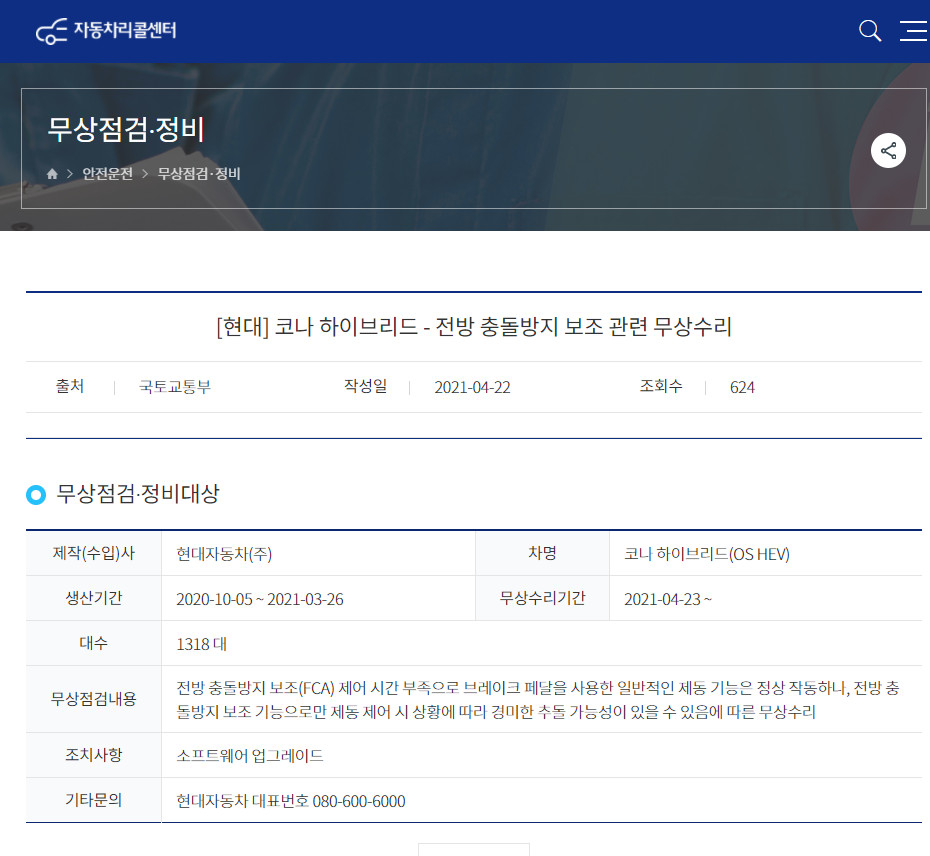Click the share icon button
Image resolution: width=930 pixels, height=856 pixels.
[x=888, y=151]
